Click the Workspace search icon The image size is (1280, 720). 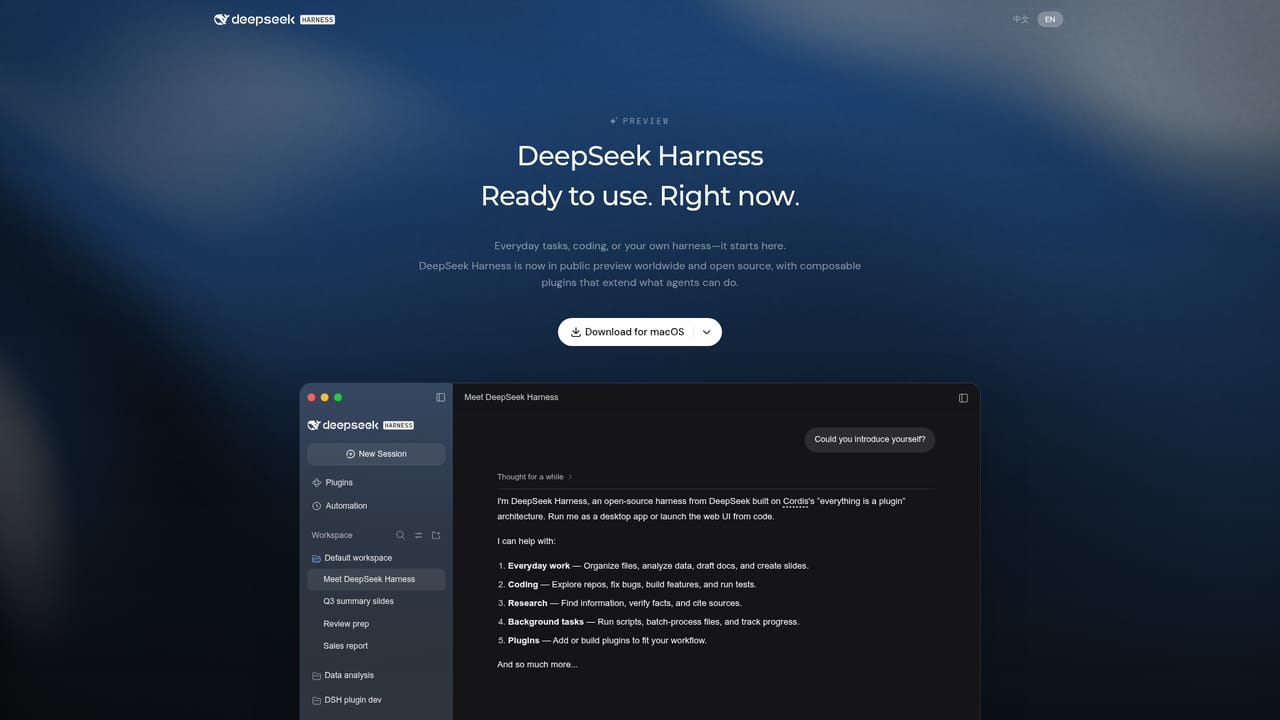tap(400, 535)
